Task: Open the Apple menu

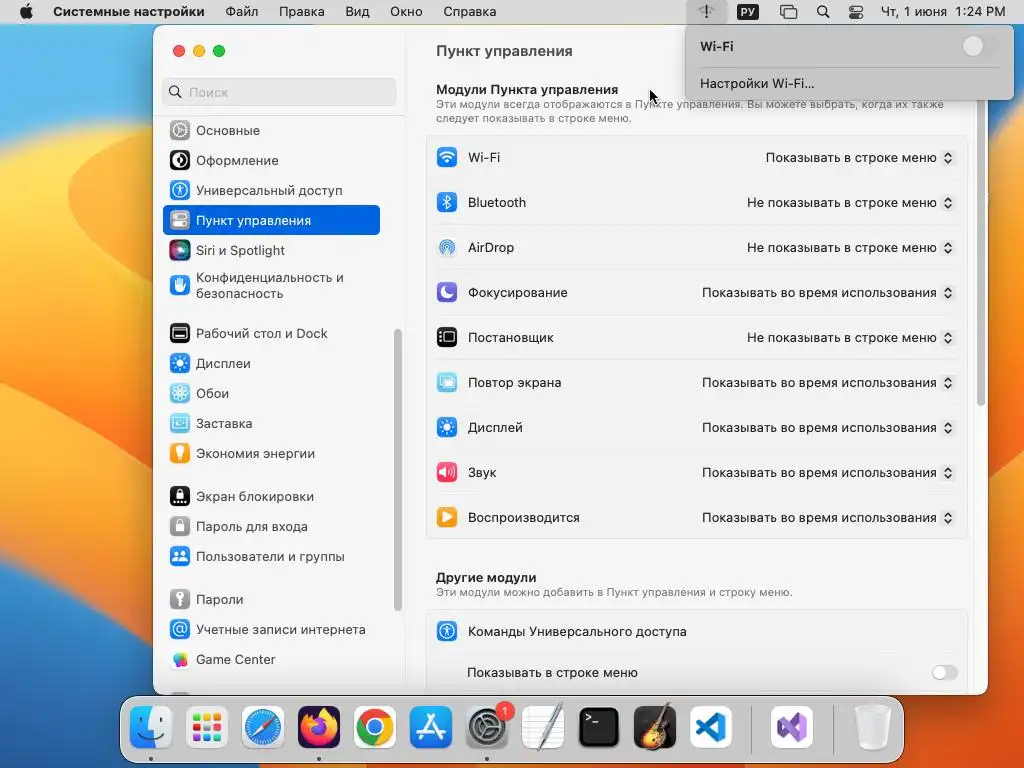Action: tap(26, 12)
